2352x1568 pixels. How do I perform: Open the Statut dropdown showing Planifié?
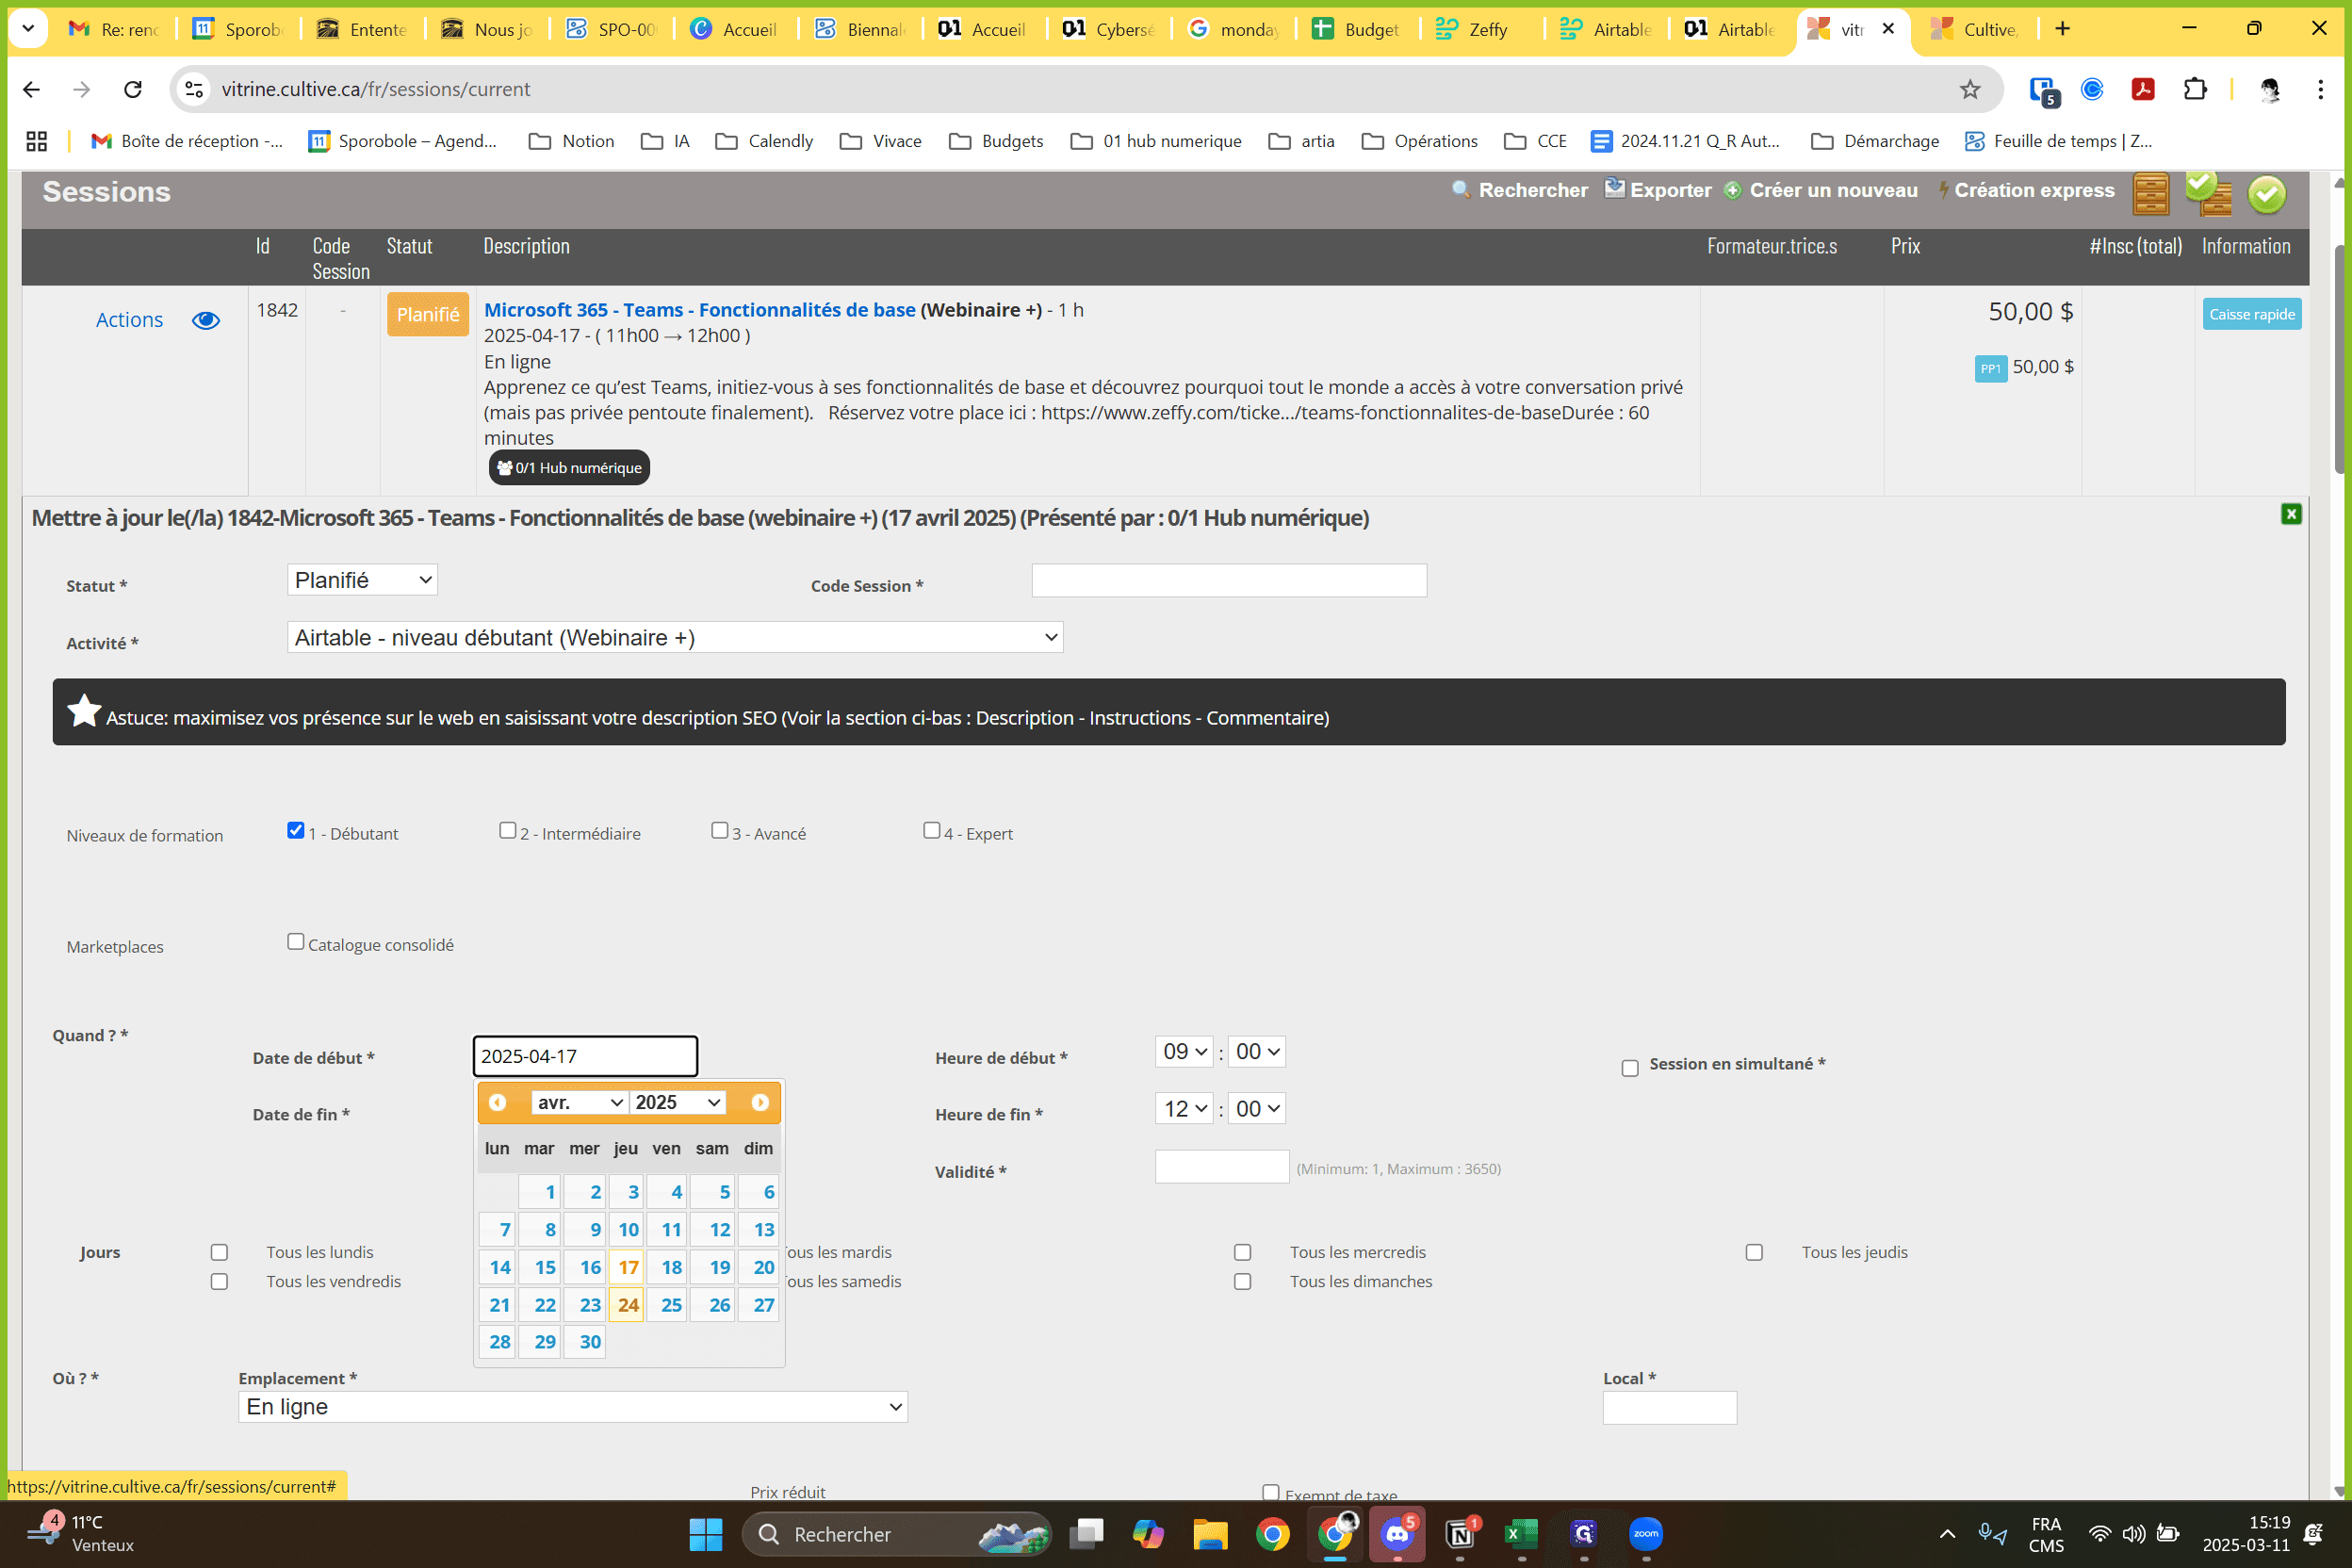click(x=362, y=580)
